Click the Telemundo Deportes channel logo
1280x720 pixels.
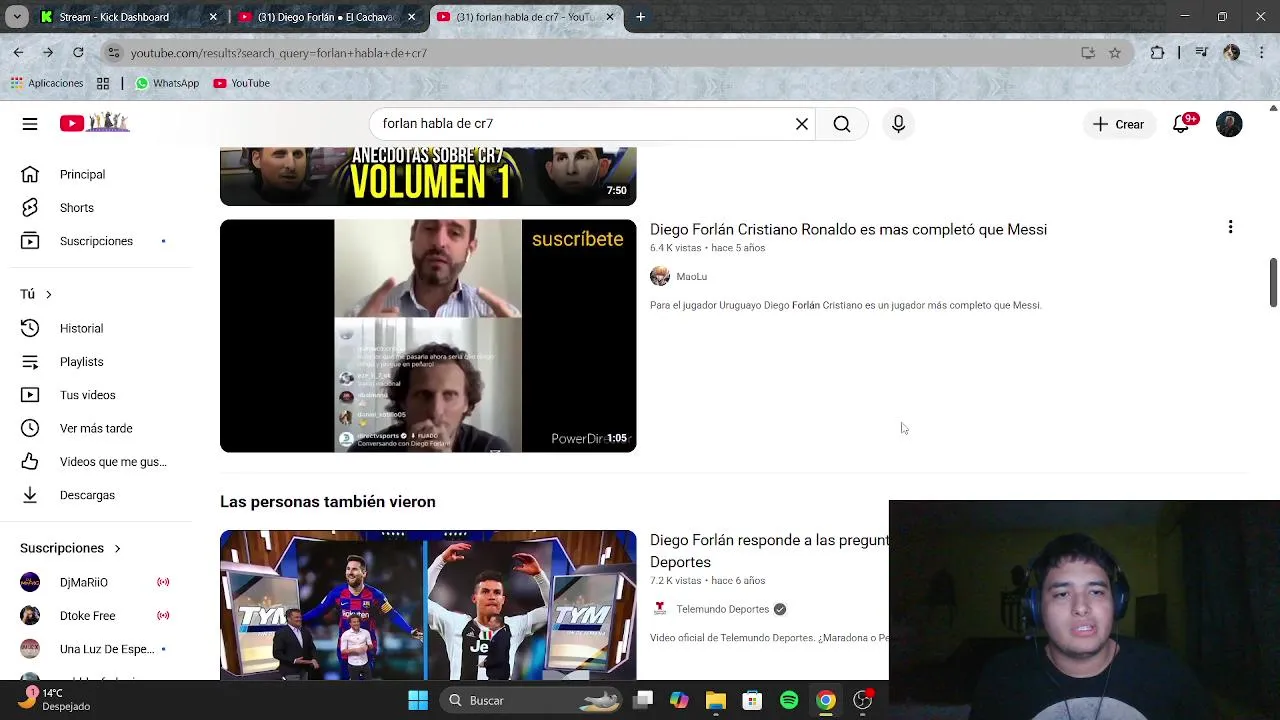(660, 609)
